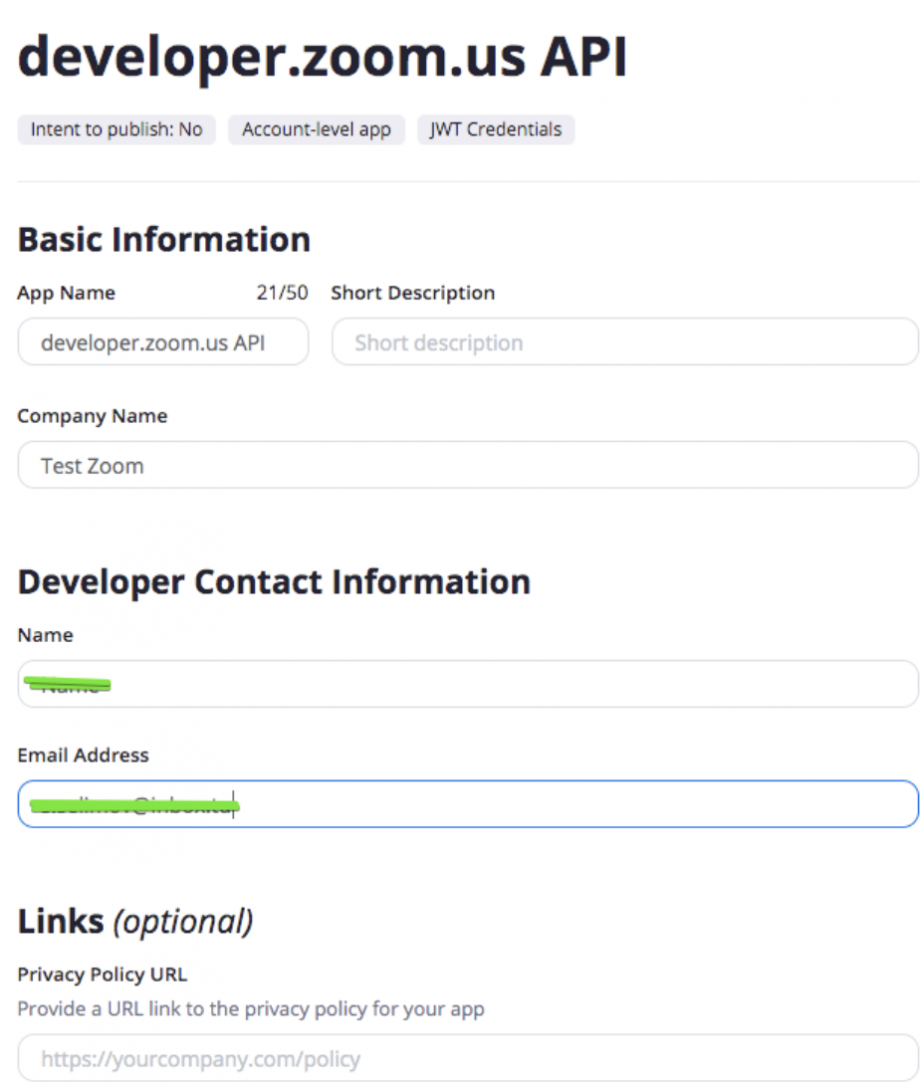Viewport: 920px width, 1085px height.
Task: Click the '21/50' character counter
Action: pos(282,293)
